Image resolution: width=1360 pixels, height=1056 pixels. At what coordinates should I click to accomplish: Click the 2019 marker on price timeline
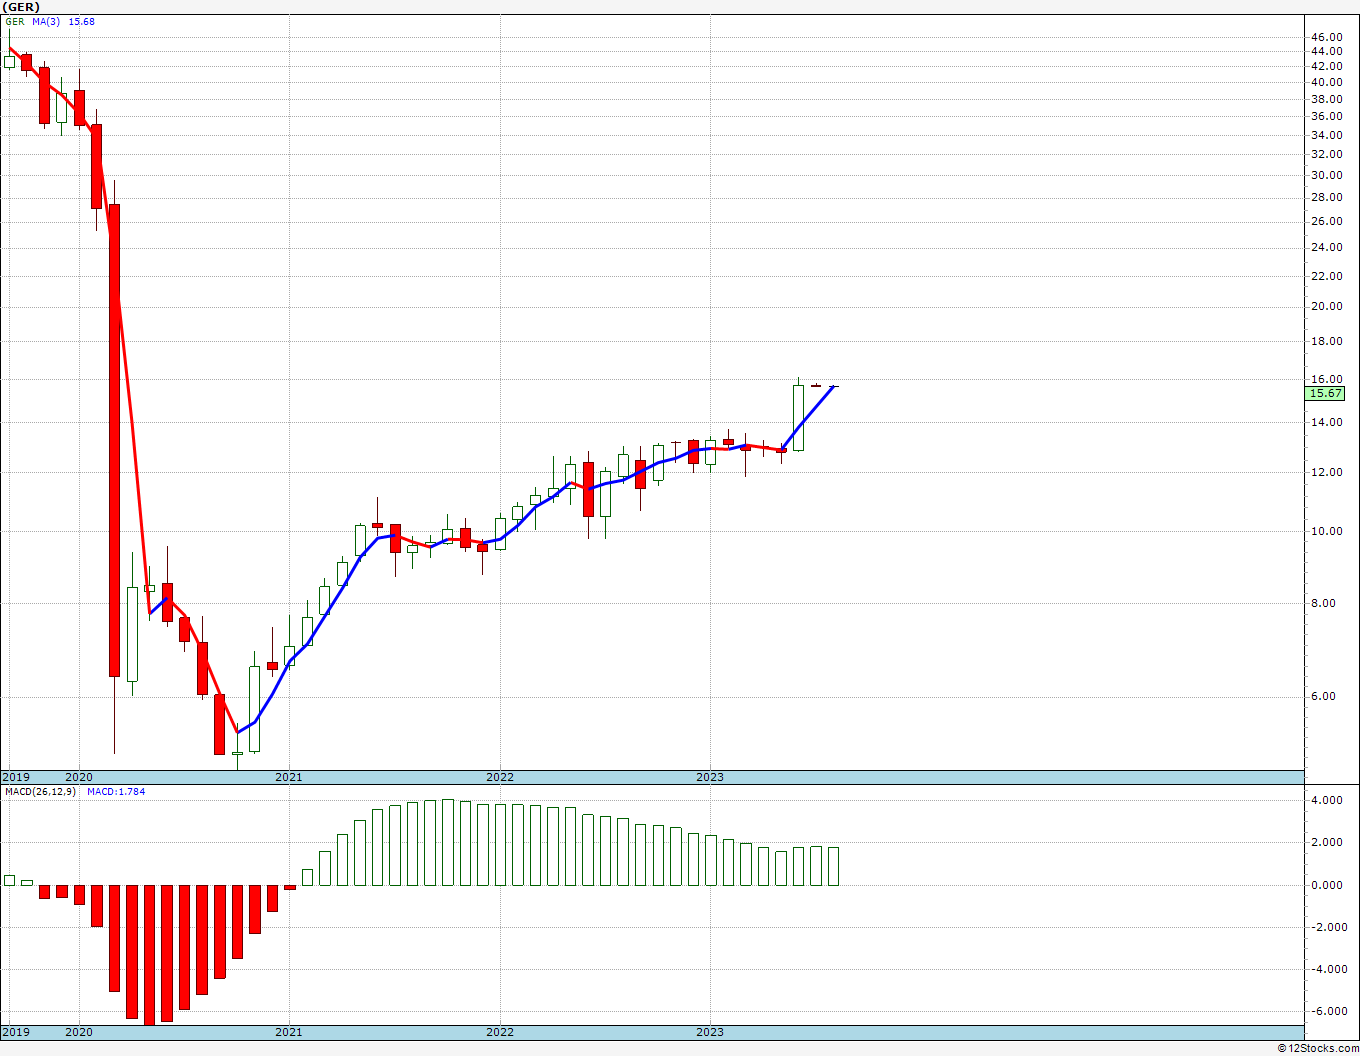(x=16, y=777)
